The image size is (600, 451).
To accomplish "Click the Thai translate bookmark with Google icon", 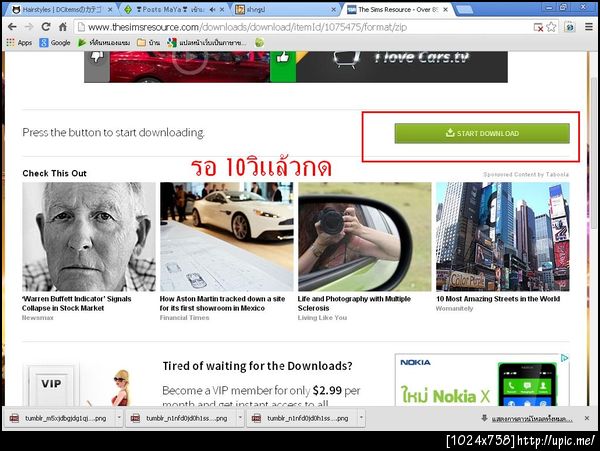I will coord(207,42).
